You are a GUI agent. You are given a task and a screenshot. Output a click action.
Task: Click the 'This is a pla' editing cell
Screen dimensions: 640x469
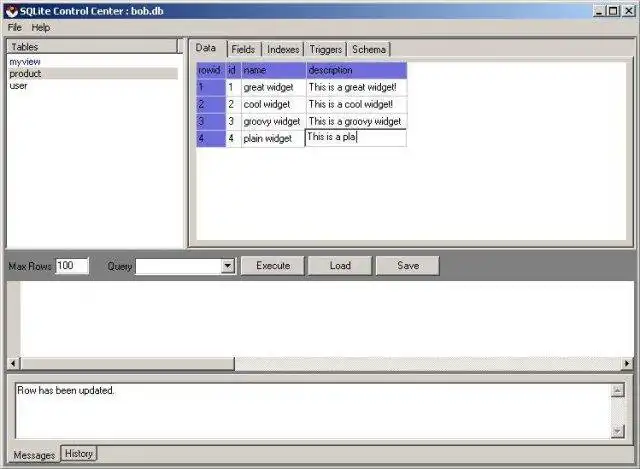pyautogui.click(x=356, y=138)
